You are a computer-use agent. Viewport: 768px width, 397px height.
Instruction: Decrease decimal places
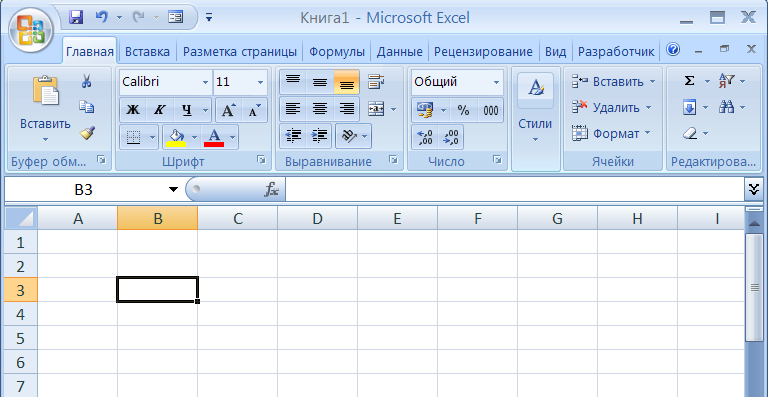451,137
